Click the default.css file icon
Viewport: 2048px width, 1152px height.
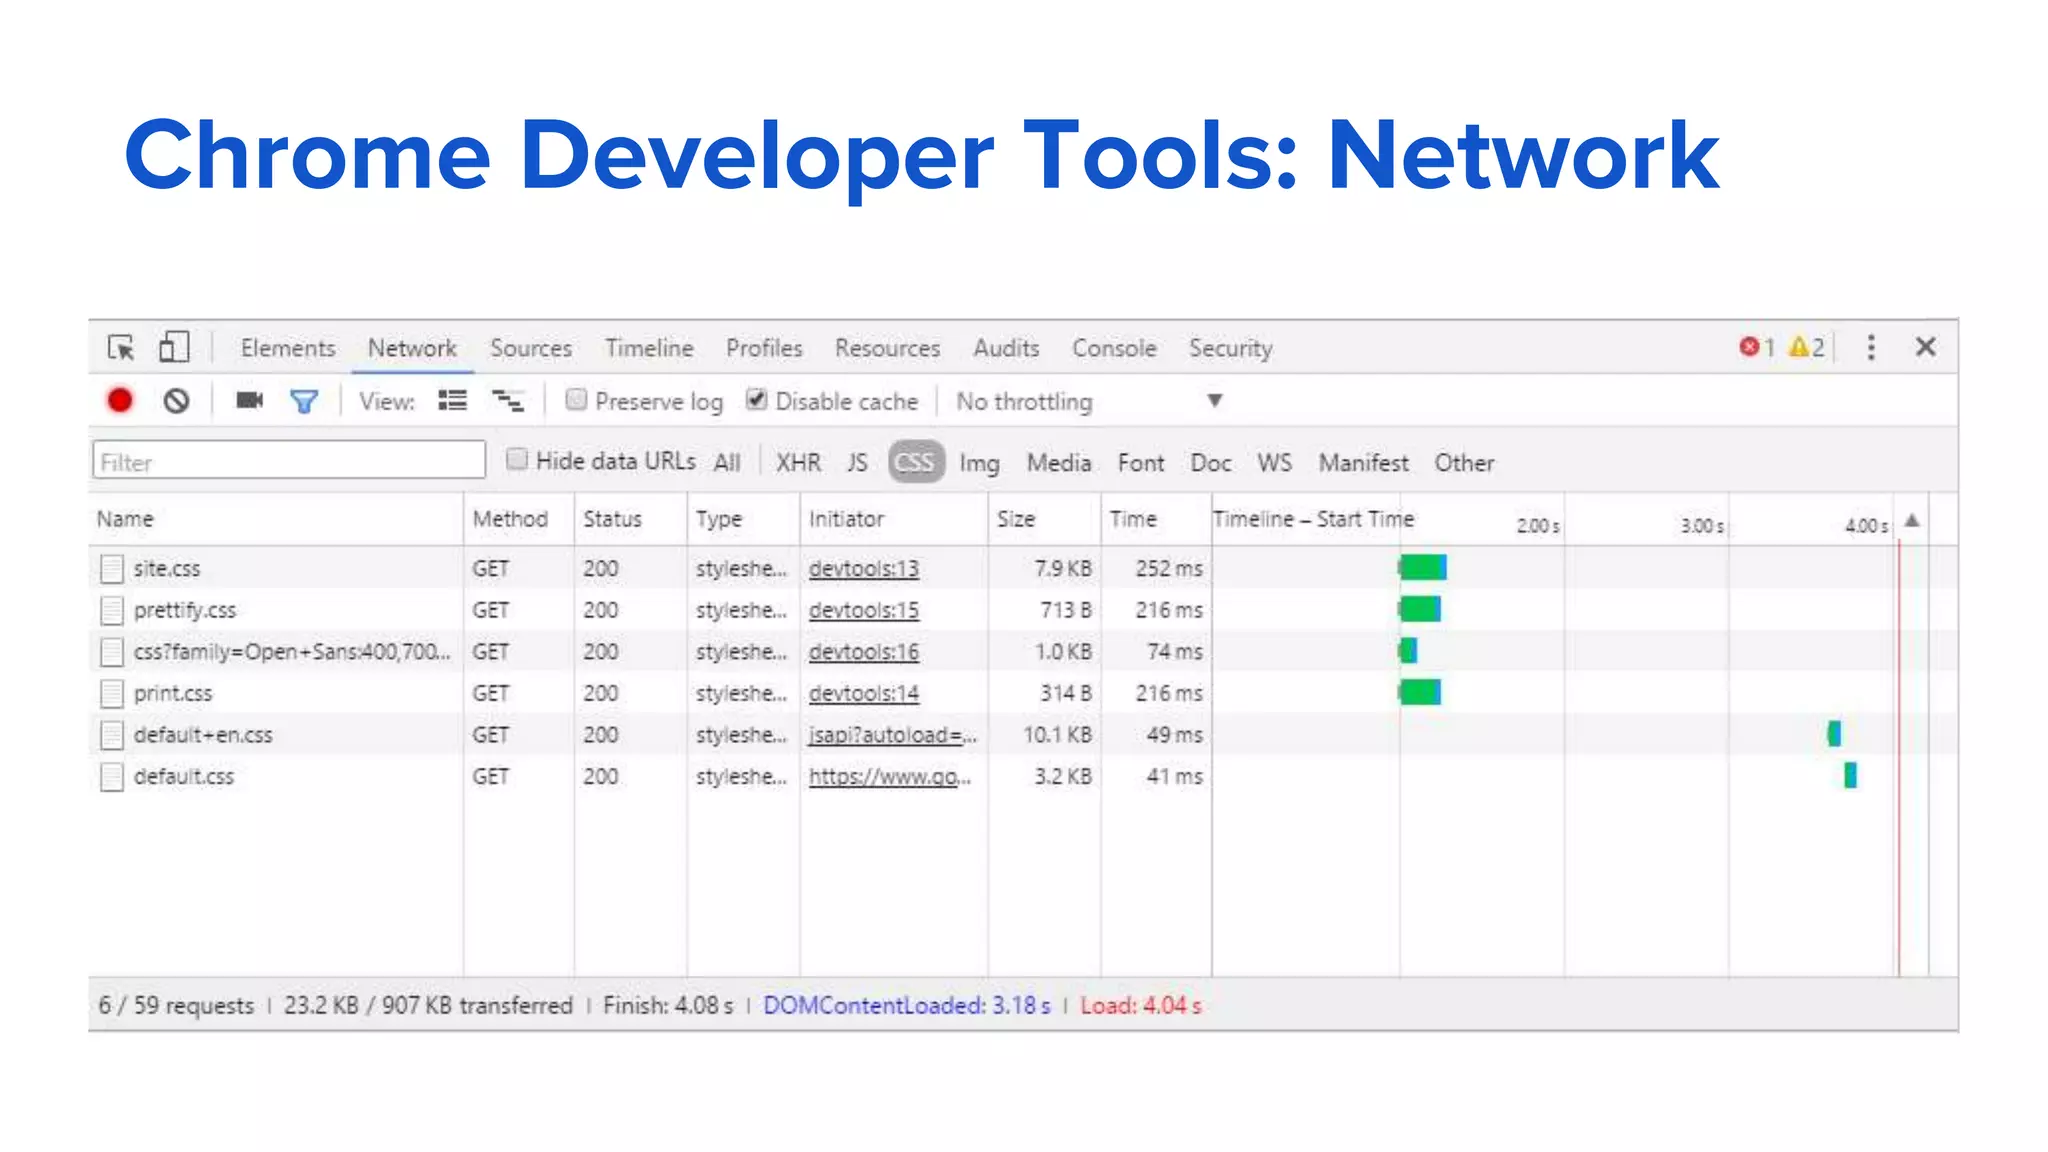coord(112,777)
